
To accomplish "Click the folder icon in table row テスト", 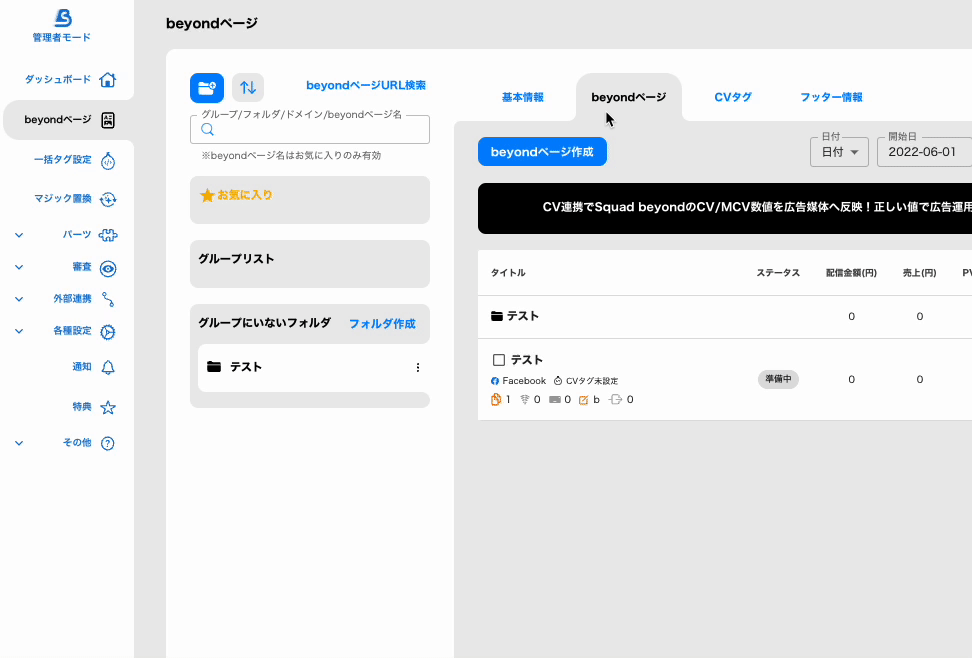I will click(x=497, y=316).
